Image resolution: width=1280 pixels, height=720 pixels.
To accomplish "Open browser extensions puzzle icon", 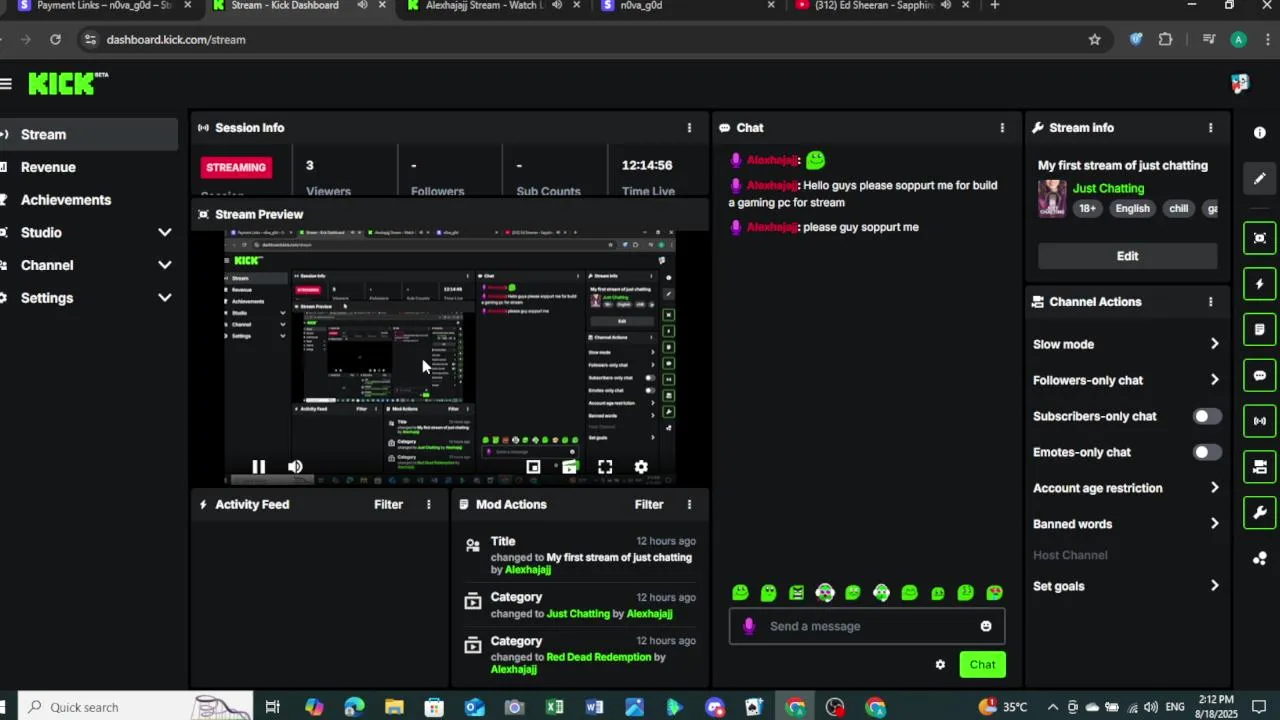I will [1165, 40].
